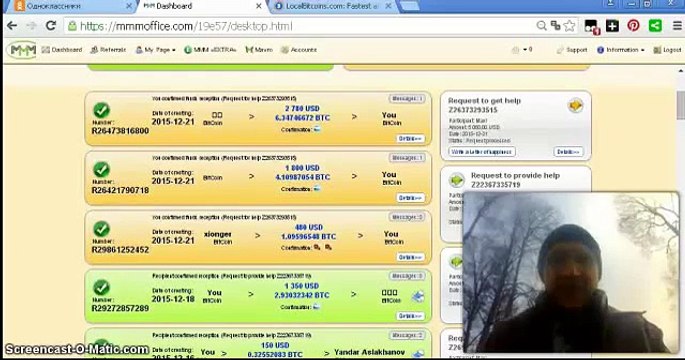
Task: Click the 1 800 USD amount
Action: [x=302, y=168]
